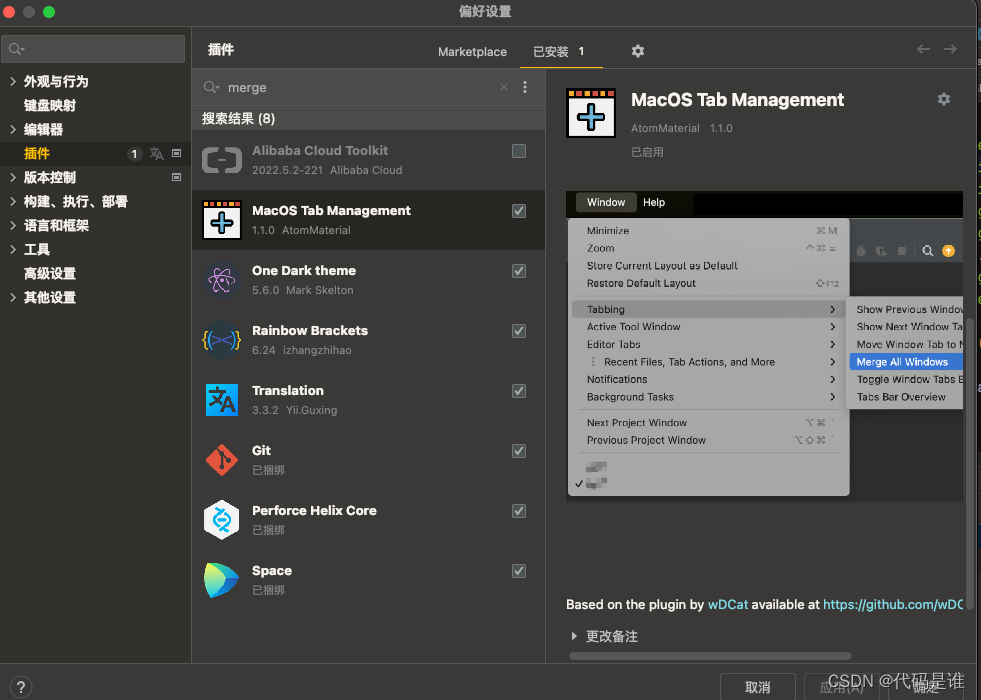This screenshot has width=981, height=700.
Task: Open the 高级设置 settings page
Action: point(49,273)
